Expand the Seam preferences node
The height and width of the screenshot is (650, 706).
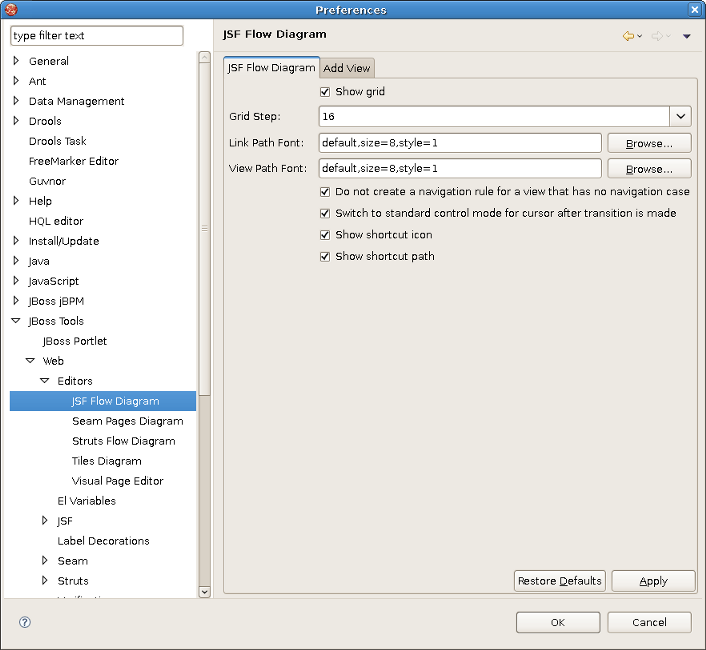45,561
